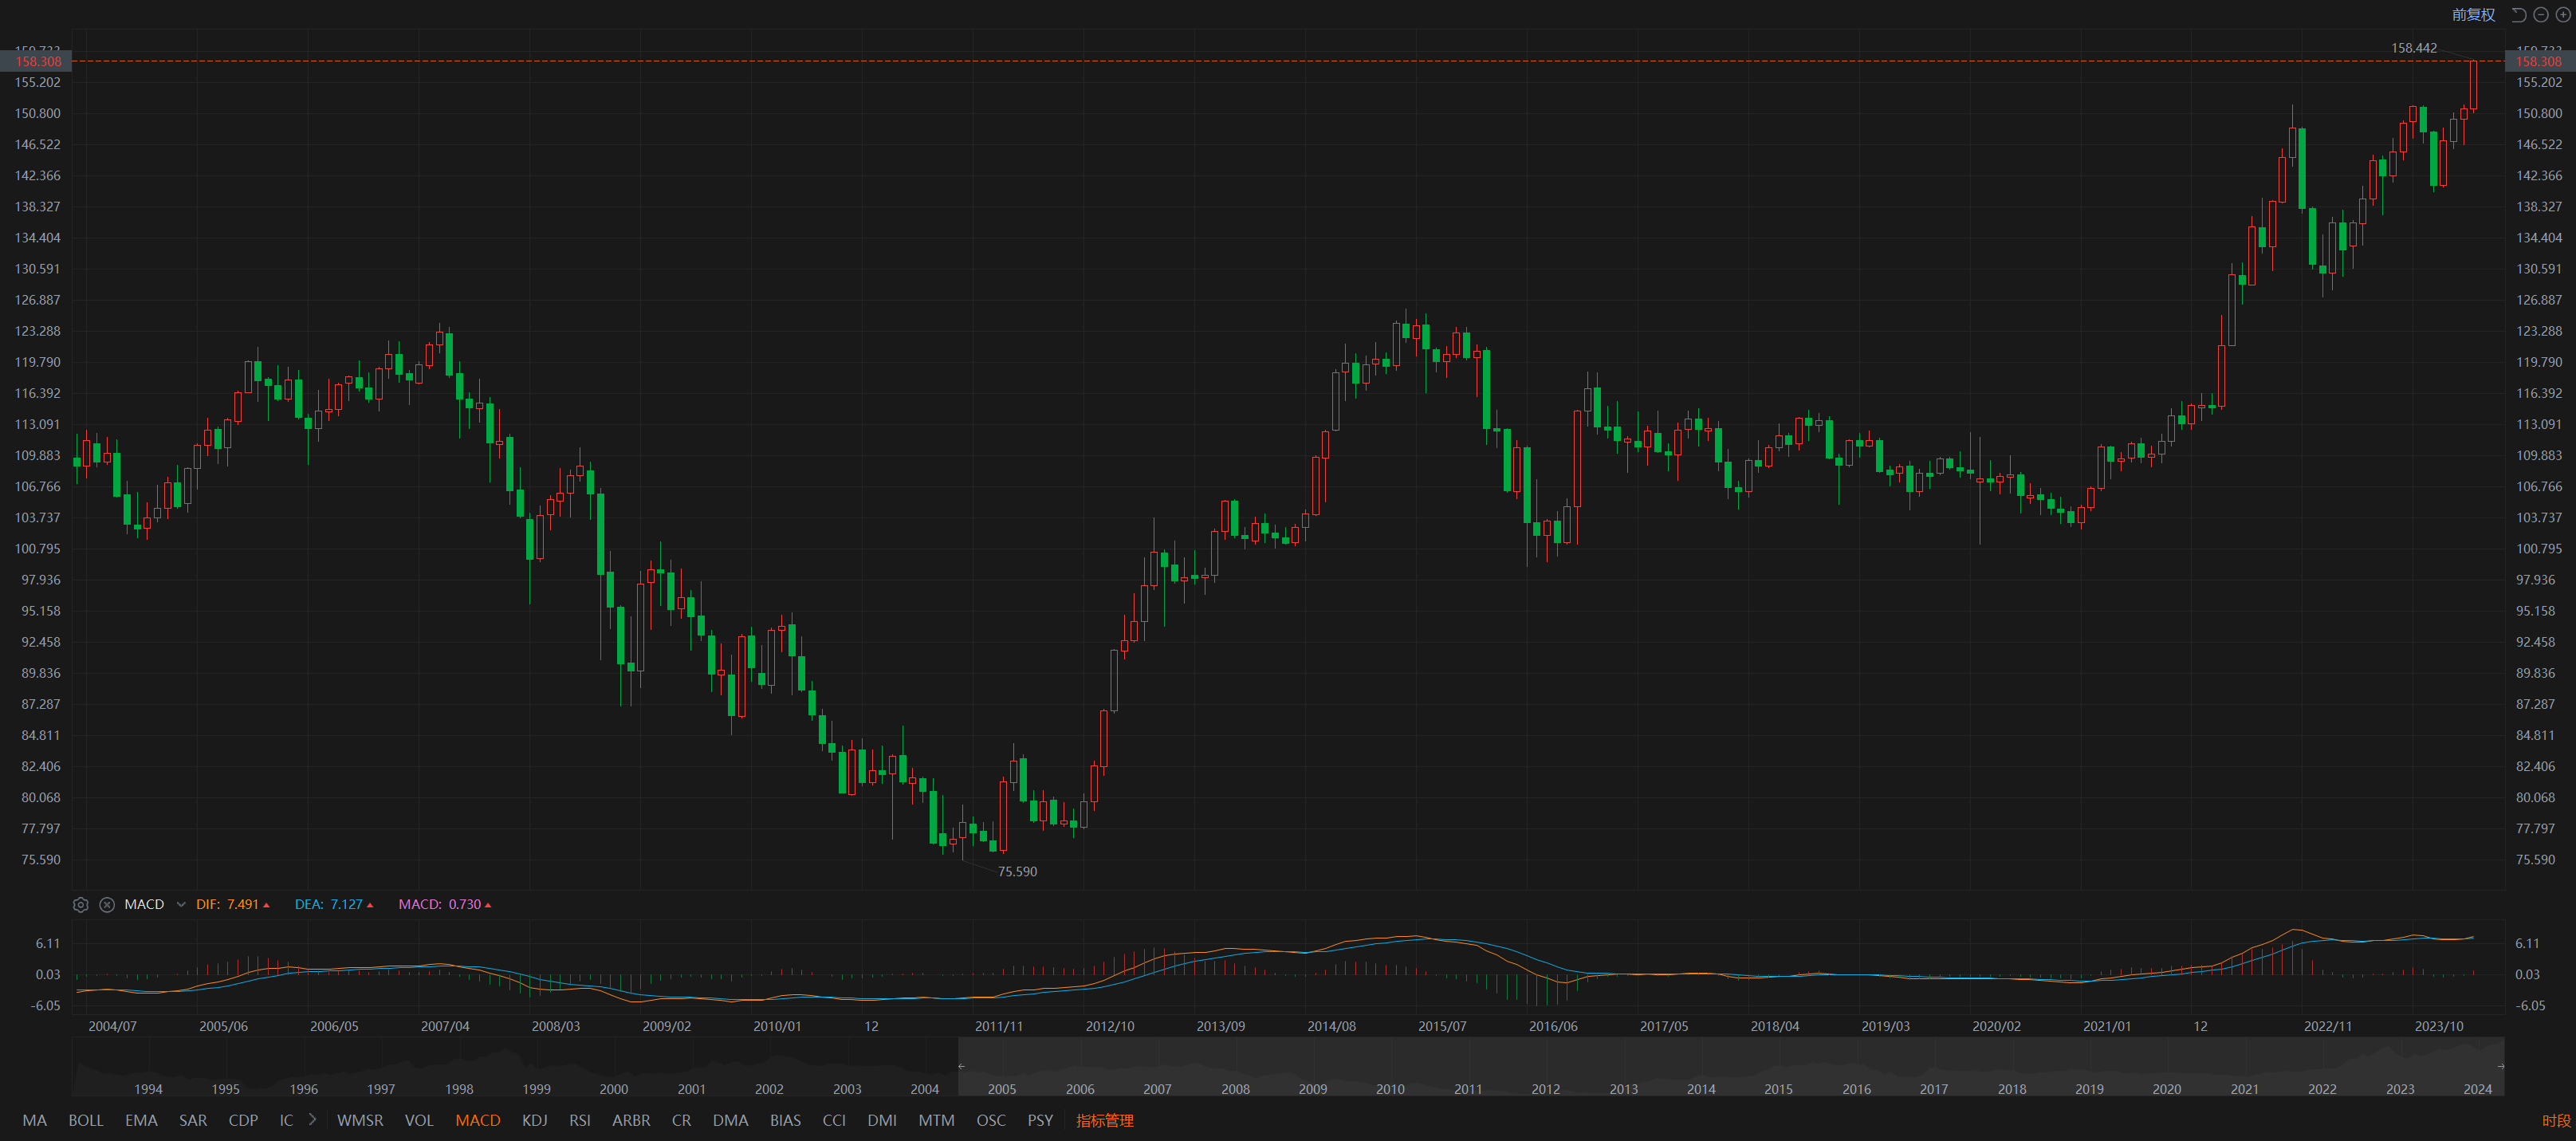Toggle the SAR overlay indicator
The width and height of the screenshot is (2576, 1141).
192,1120
